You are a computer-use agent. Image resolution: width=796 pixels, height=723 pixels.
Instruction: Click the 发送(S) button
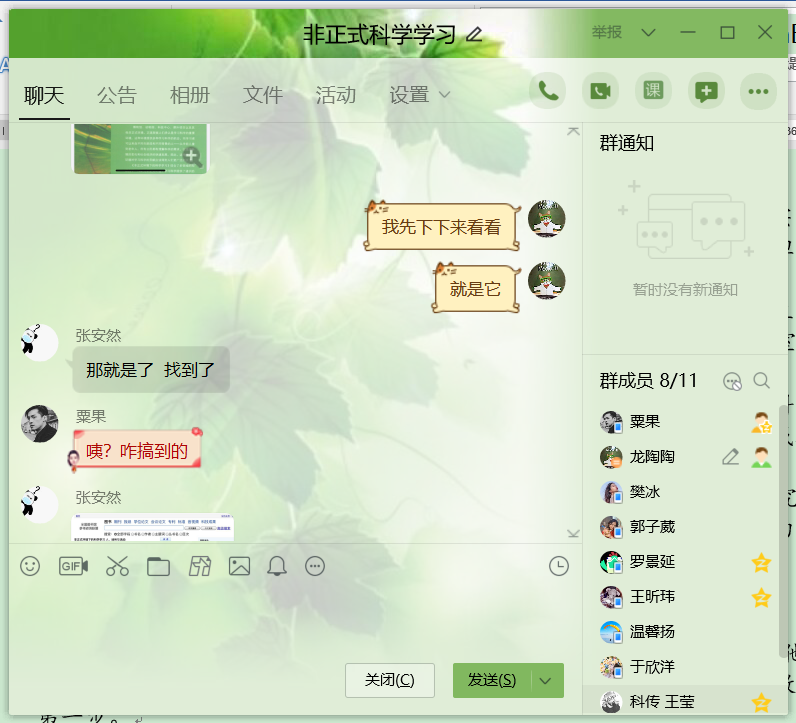click(493, 680)
